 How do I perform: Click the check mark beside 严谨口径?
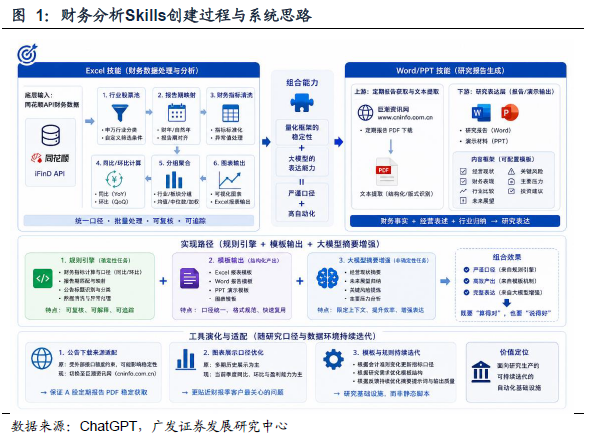tap(466, 270)
